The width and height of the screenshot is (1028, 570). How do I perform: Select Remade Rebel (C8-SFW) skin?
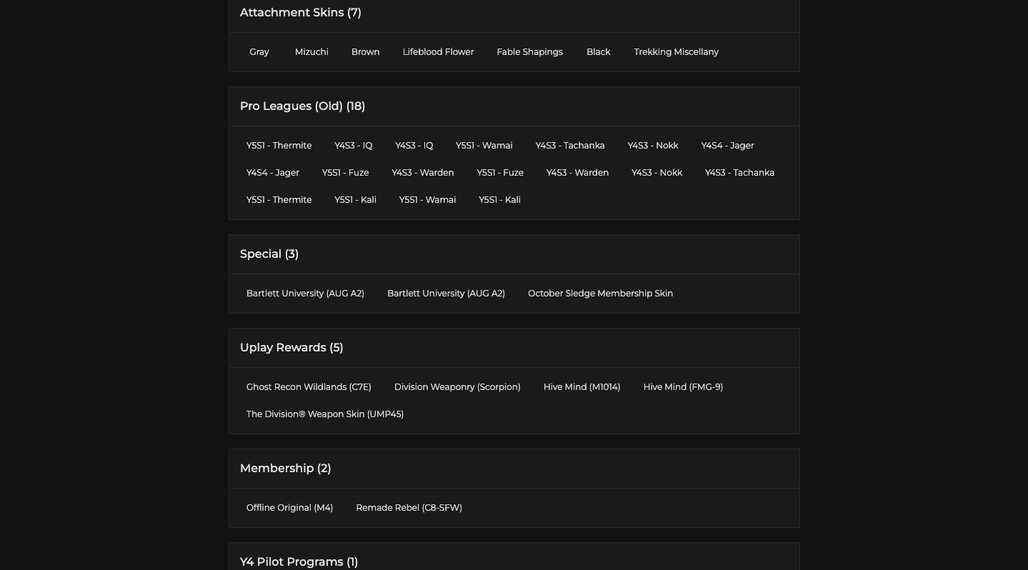tap(409, 508)
